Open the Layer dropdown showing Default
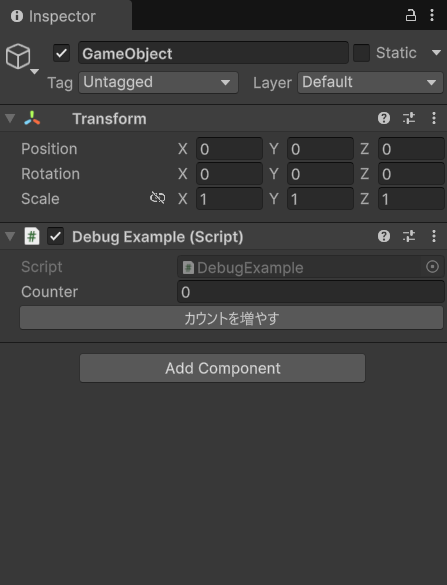 [370, 82]
